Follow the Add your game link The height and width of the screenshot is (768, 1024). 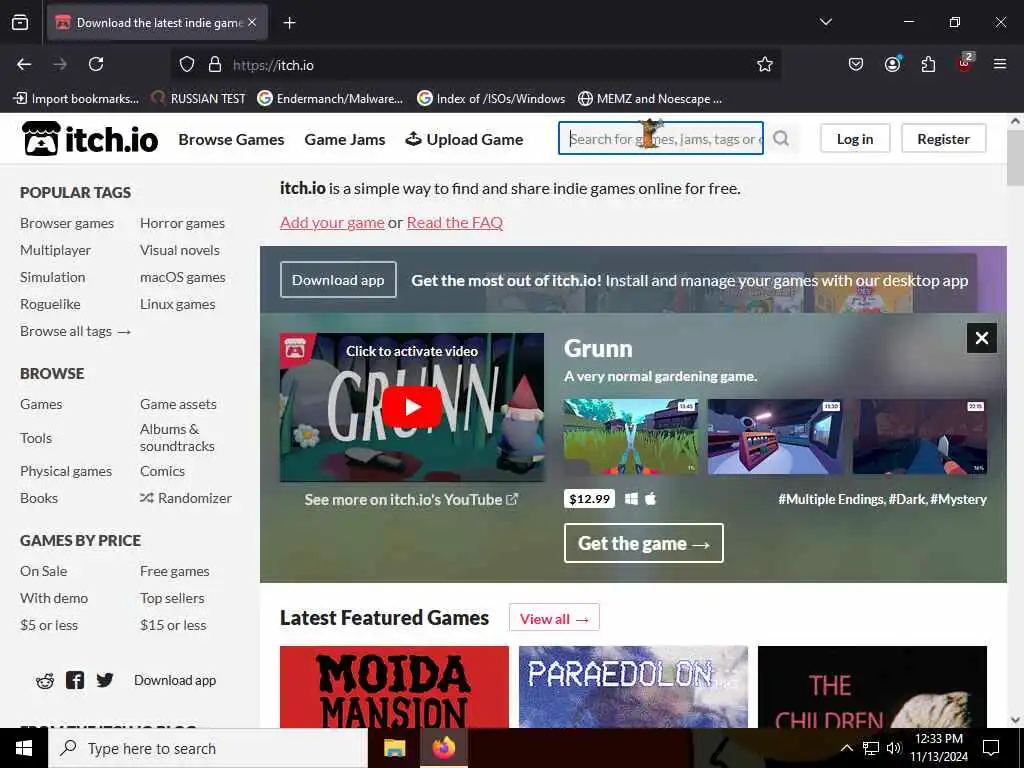coord(332,222)
